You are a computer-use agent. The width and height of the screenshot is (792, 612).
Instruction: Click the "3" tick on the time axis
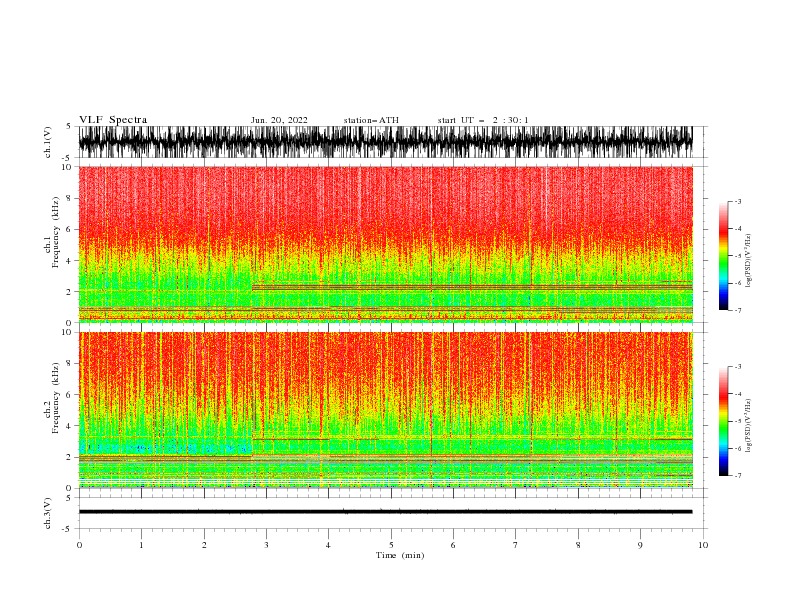pos(266,545)
